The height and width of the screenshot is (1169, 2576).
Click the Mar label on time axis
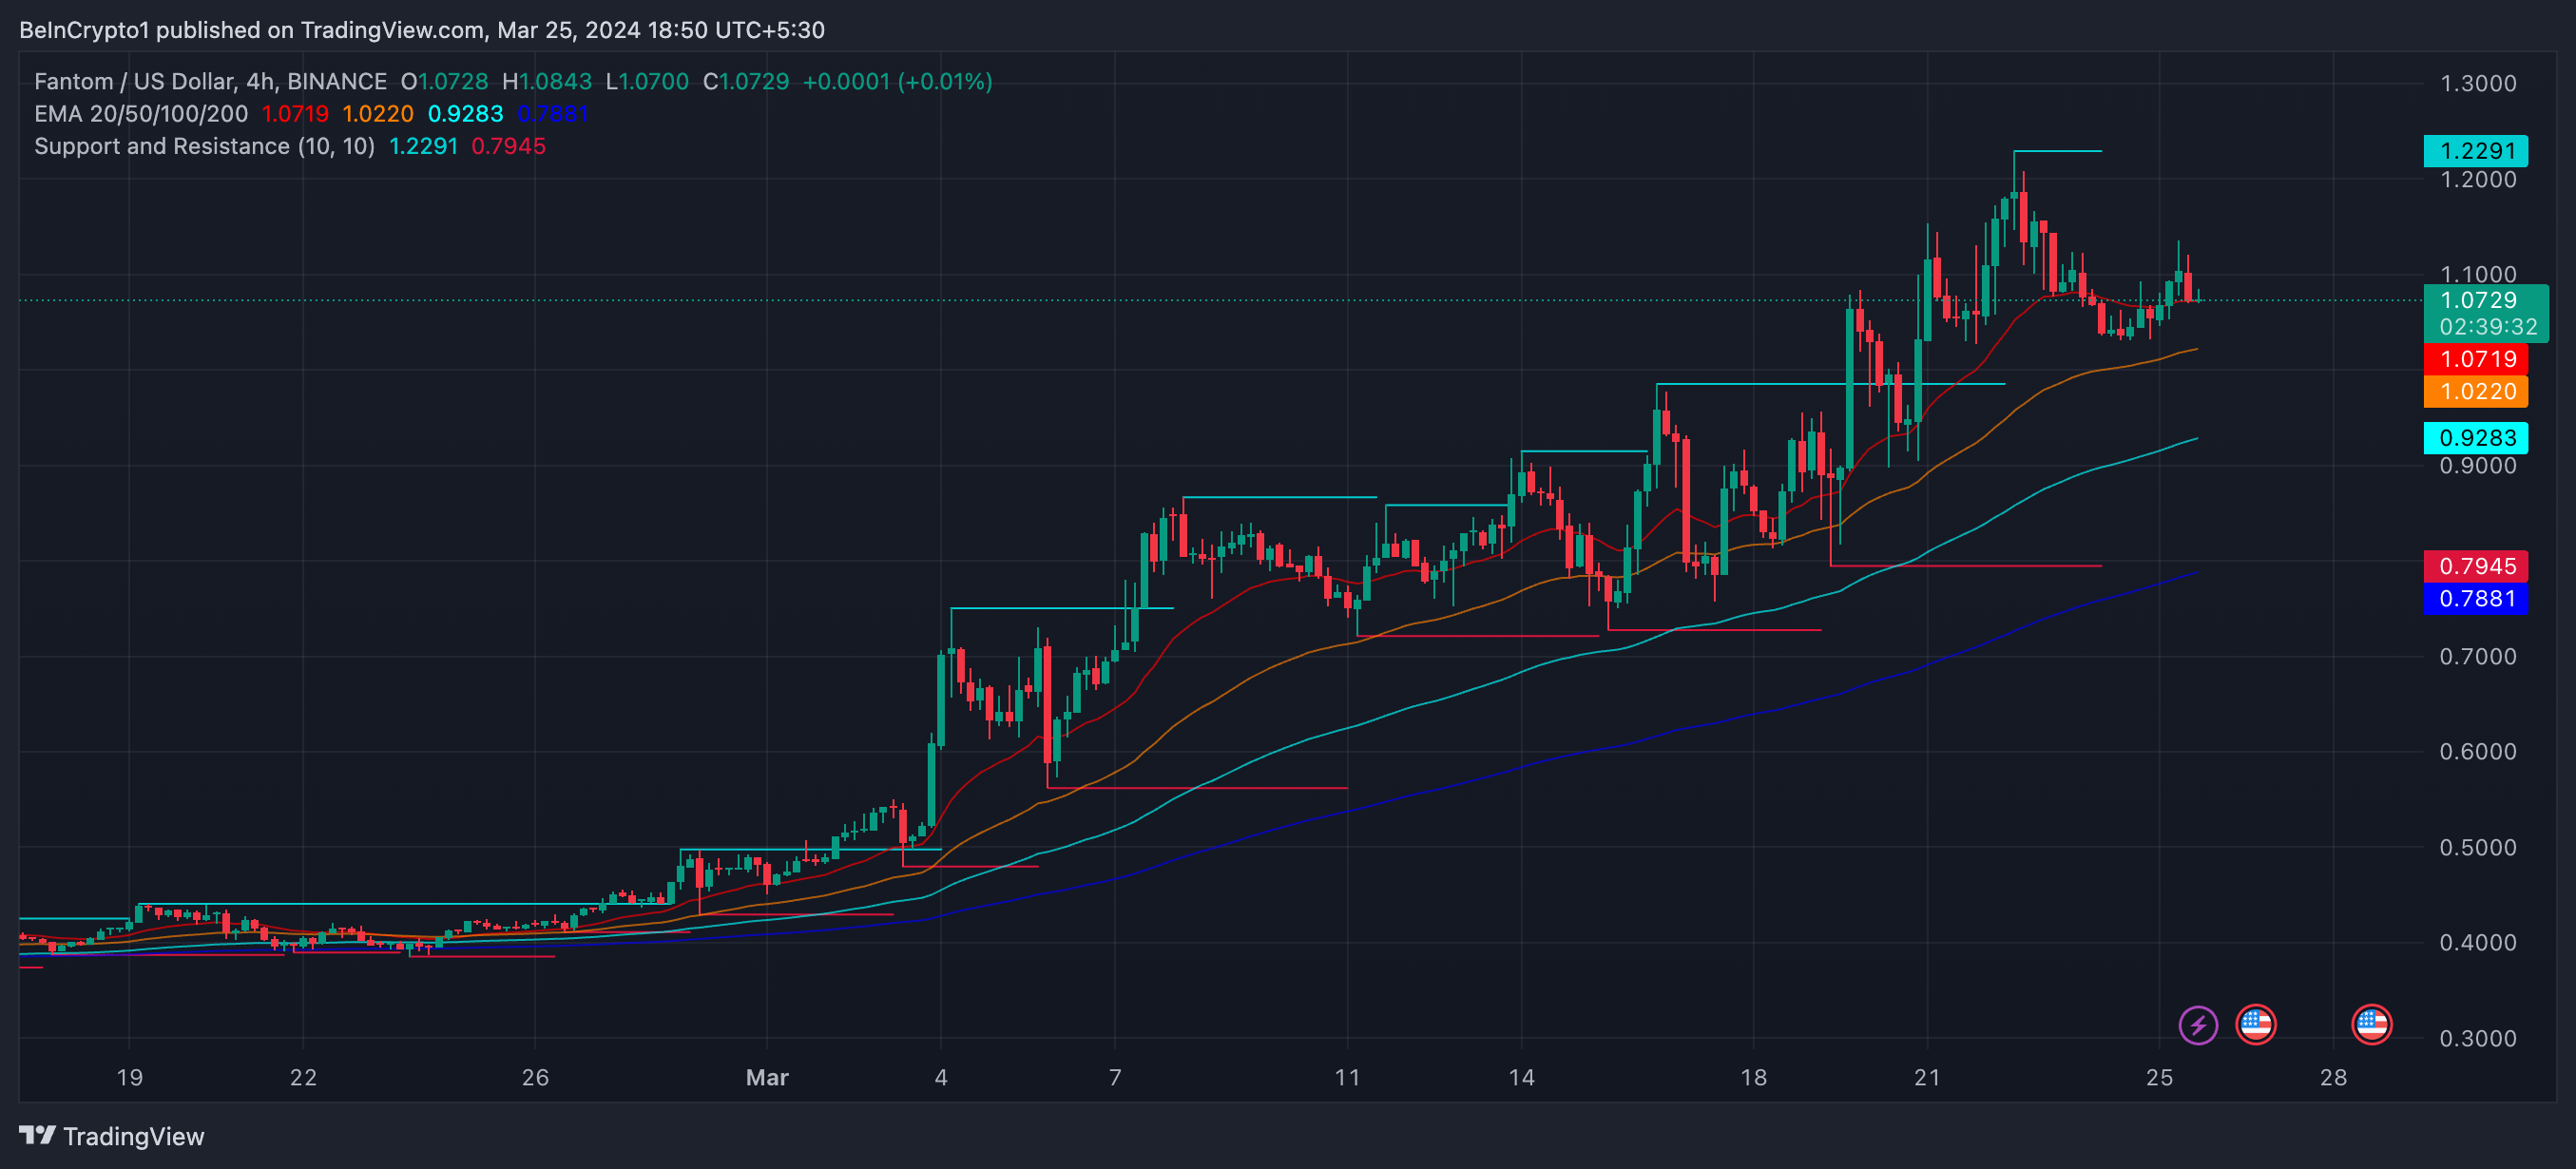click(x=767, y=1077)
